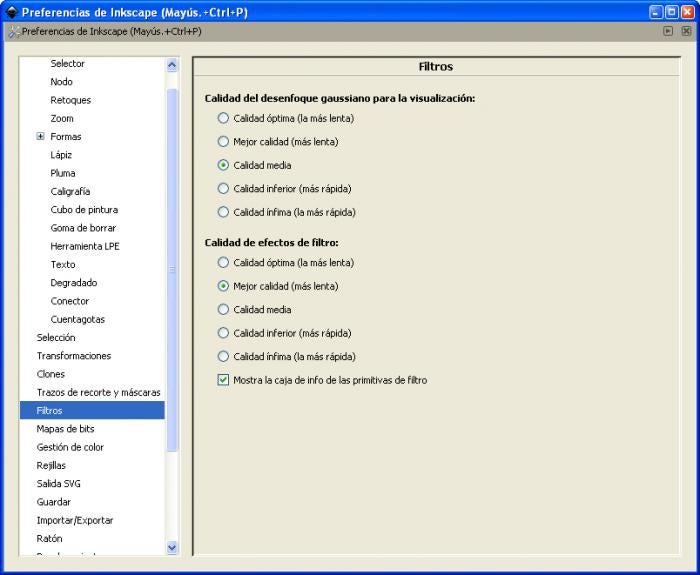This screenshot has width=700, height=575.
Task: Open the Conector preferences page
Action: click(70, 301)
